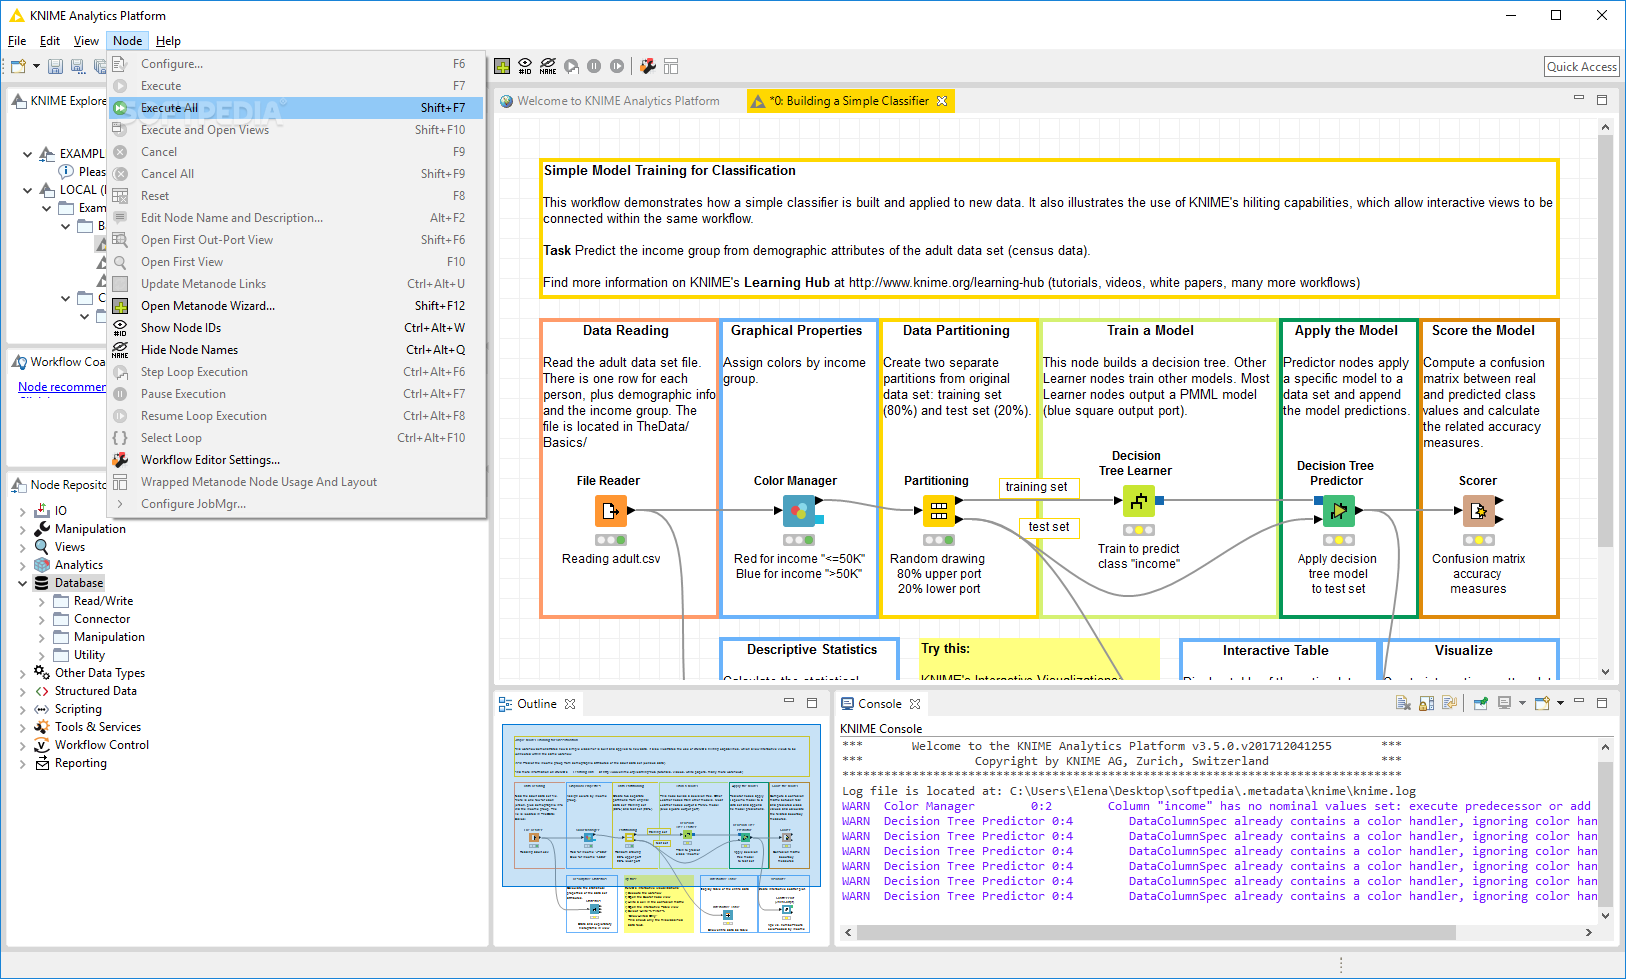Open the View menu
Viewport: 1626px width, 979px height.
click(x=86, y=41)
